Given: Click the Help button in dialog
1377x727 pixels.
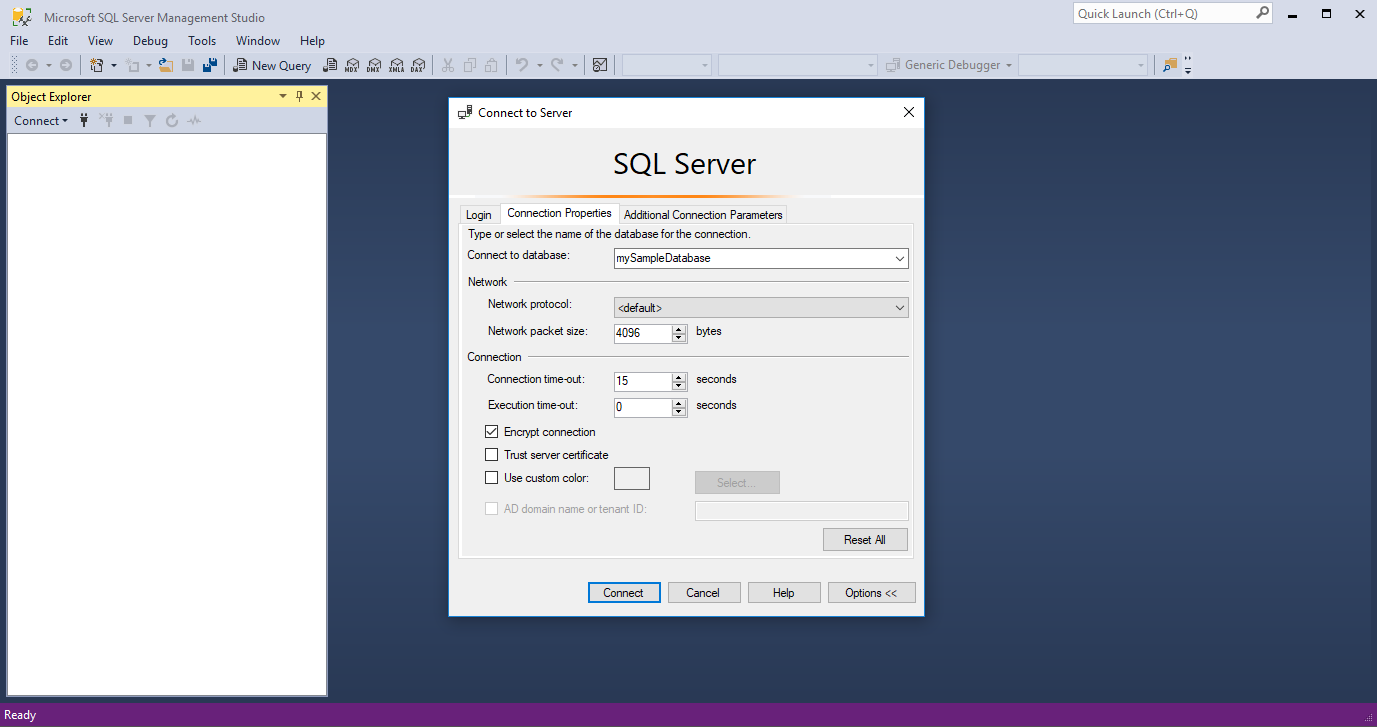Looking at the screenshot, I should pyautogui.click(x=784, y=593).
